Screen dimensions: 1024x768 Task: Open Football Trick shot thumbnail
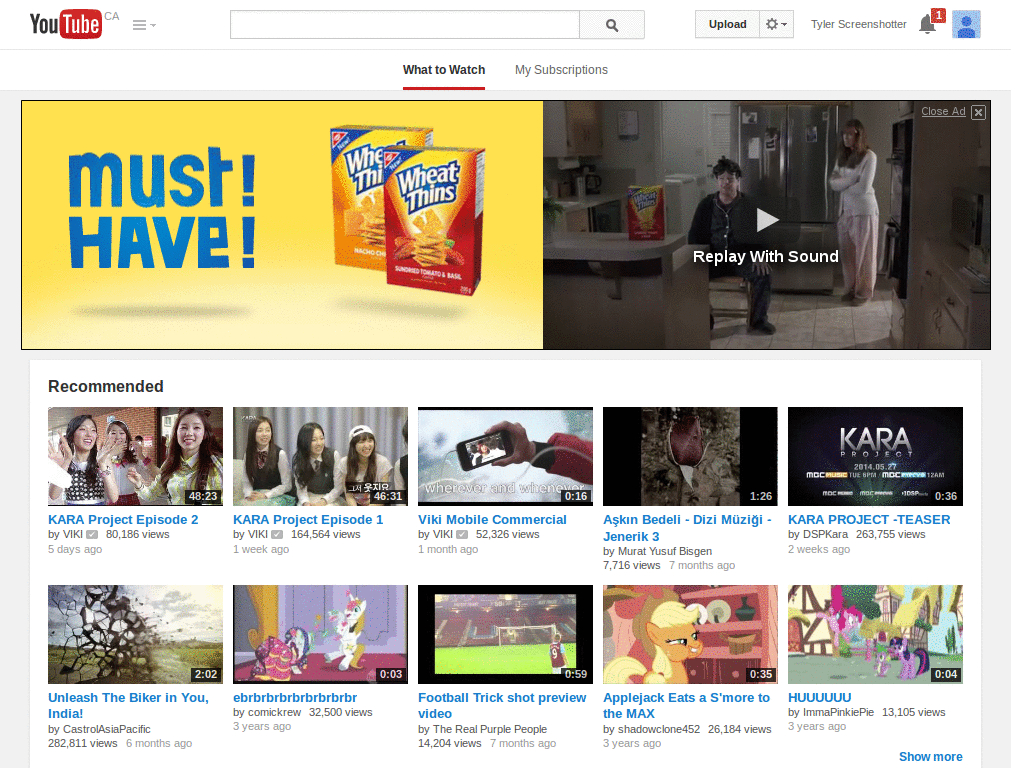(x=505, y=634)
